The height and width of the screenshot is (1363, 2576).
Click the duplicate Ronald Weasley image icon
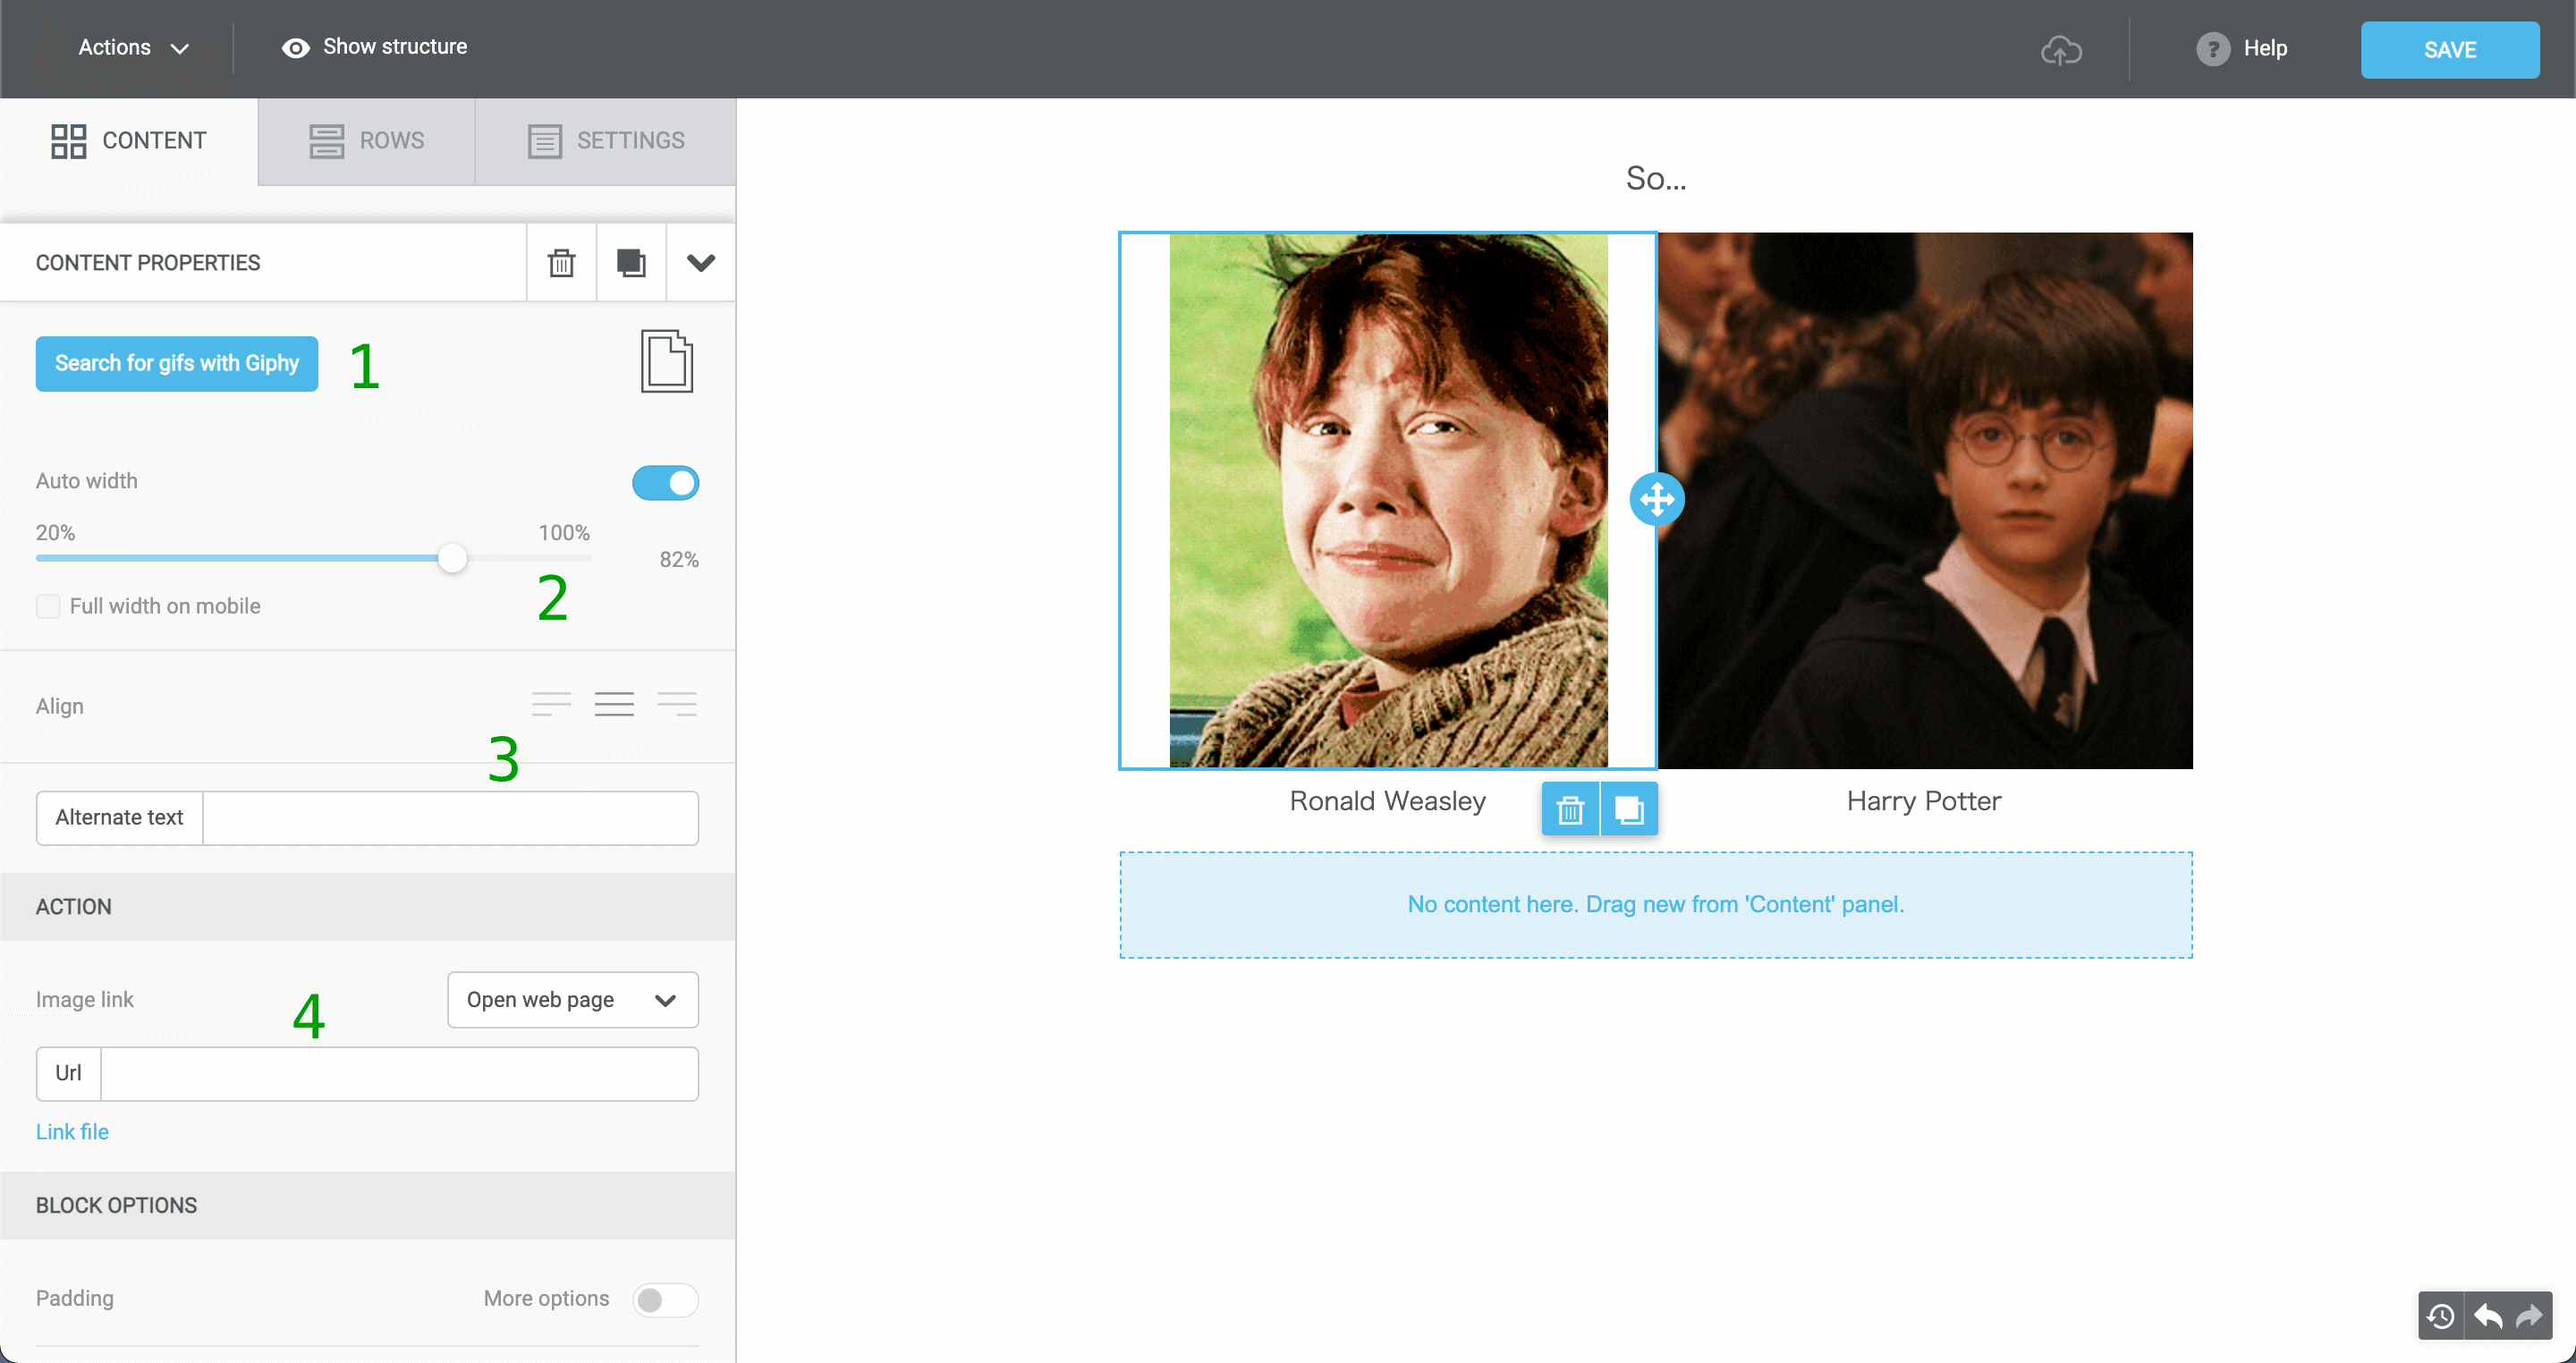pyautogui.click(x=1629, y=809)
